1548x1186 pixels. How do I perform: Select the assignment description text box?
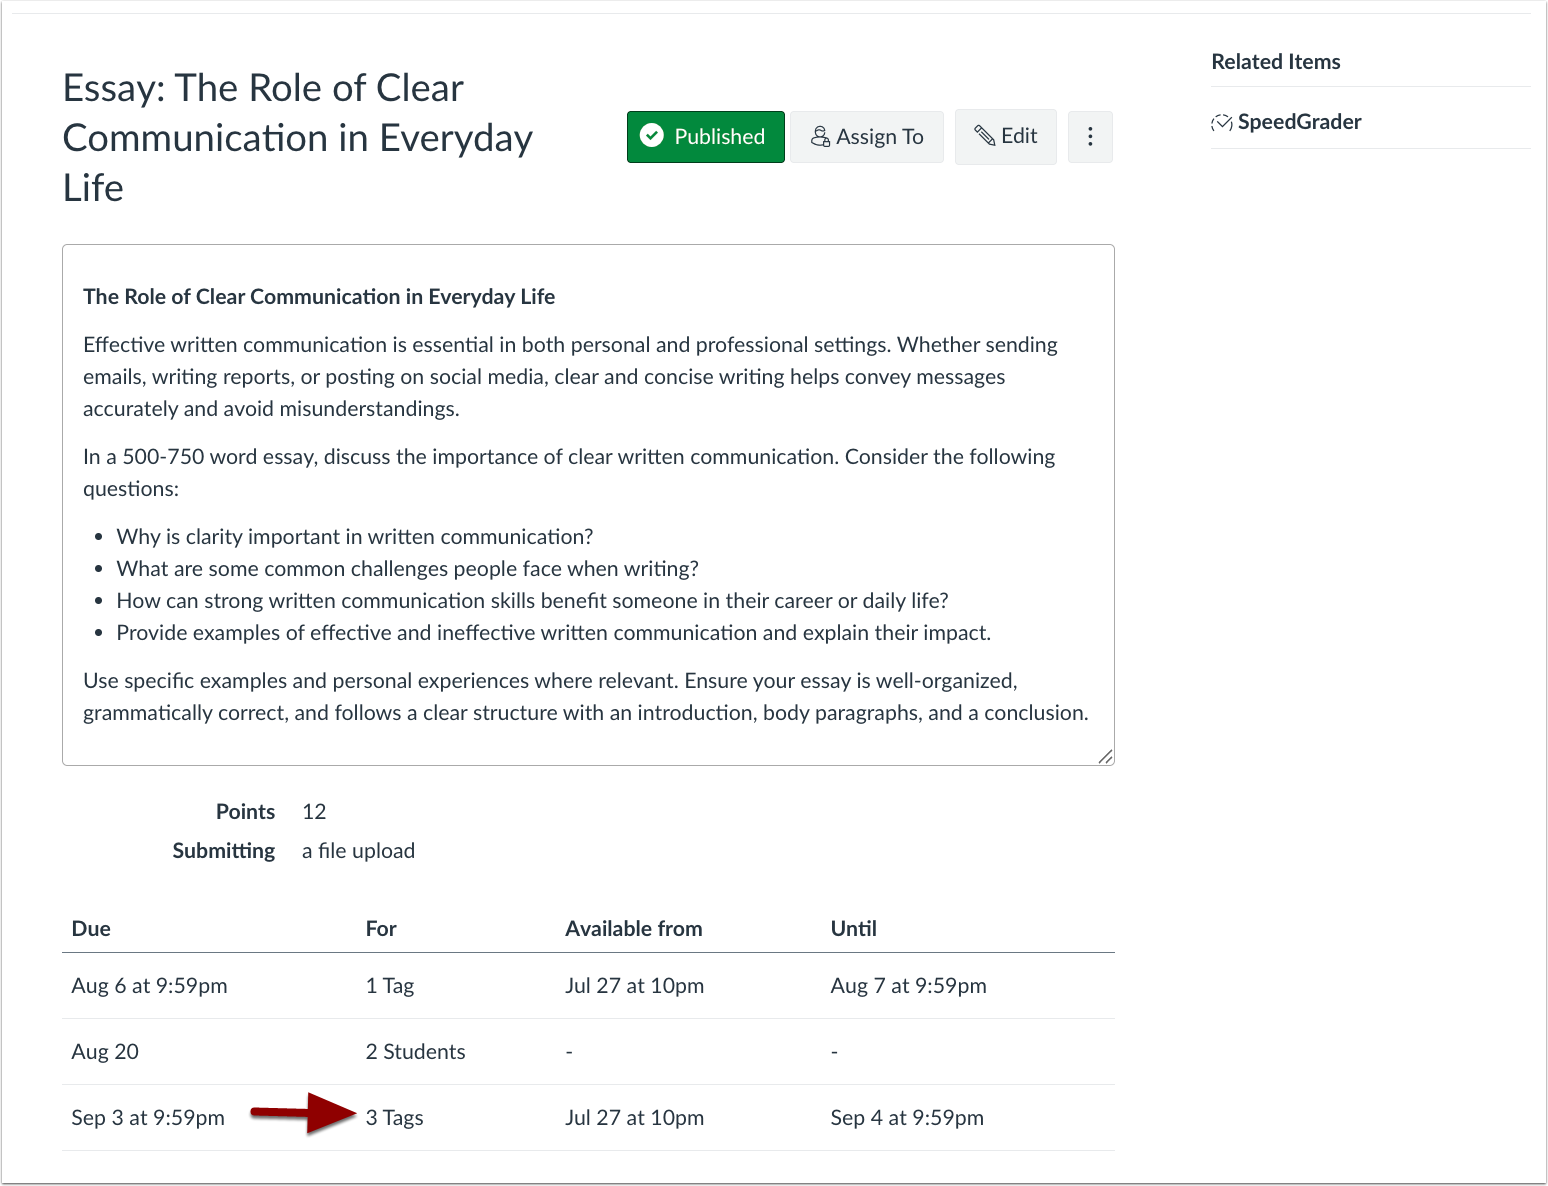tap(588, 503)
